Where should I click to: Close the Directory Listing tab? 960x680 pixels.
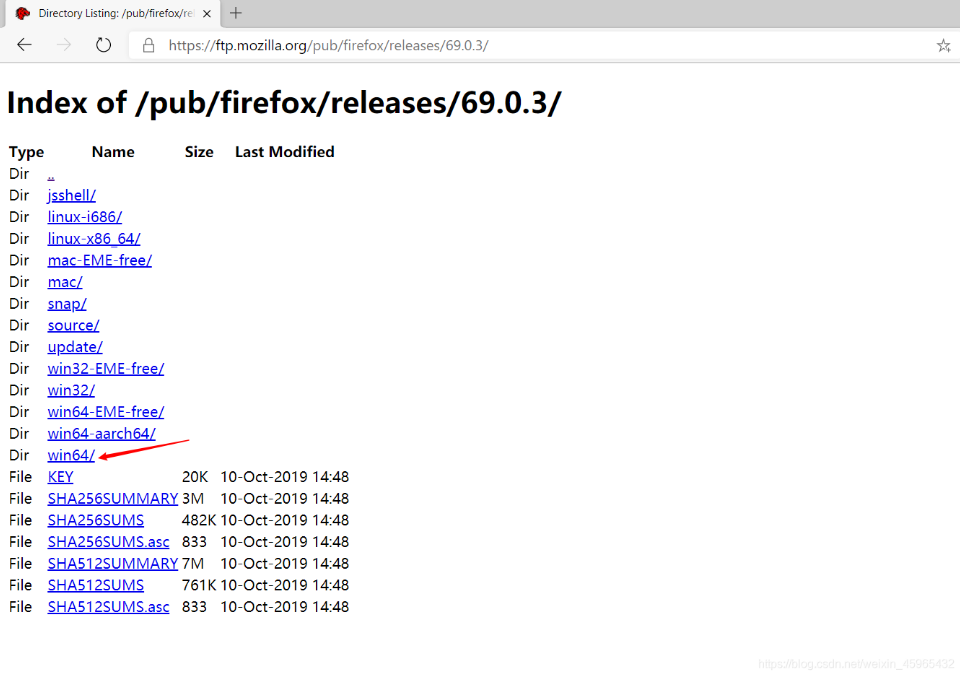pos(207,14)
